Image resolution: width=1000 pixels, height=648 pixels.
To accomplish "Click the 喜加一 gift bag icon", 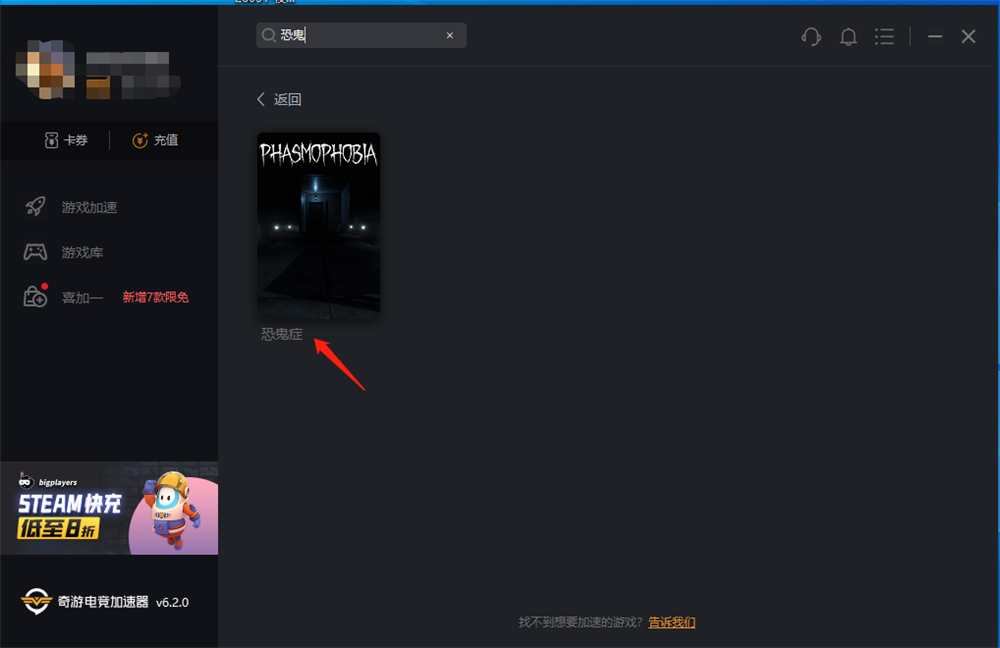I will pos(35,297).
